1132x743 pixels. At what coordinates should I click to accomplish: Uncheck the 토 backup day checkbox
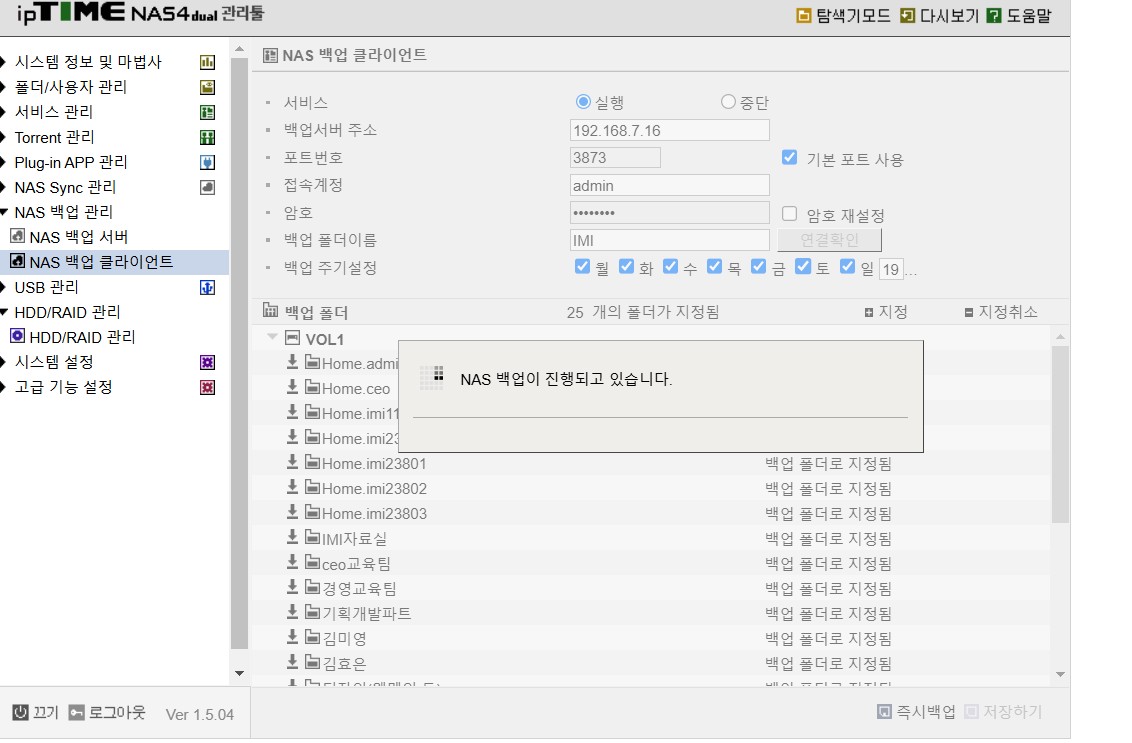[x=803, y=266]
